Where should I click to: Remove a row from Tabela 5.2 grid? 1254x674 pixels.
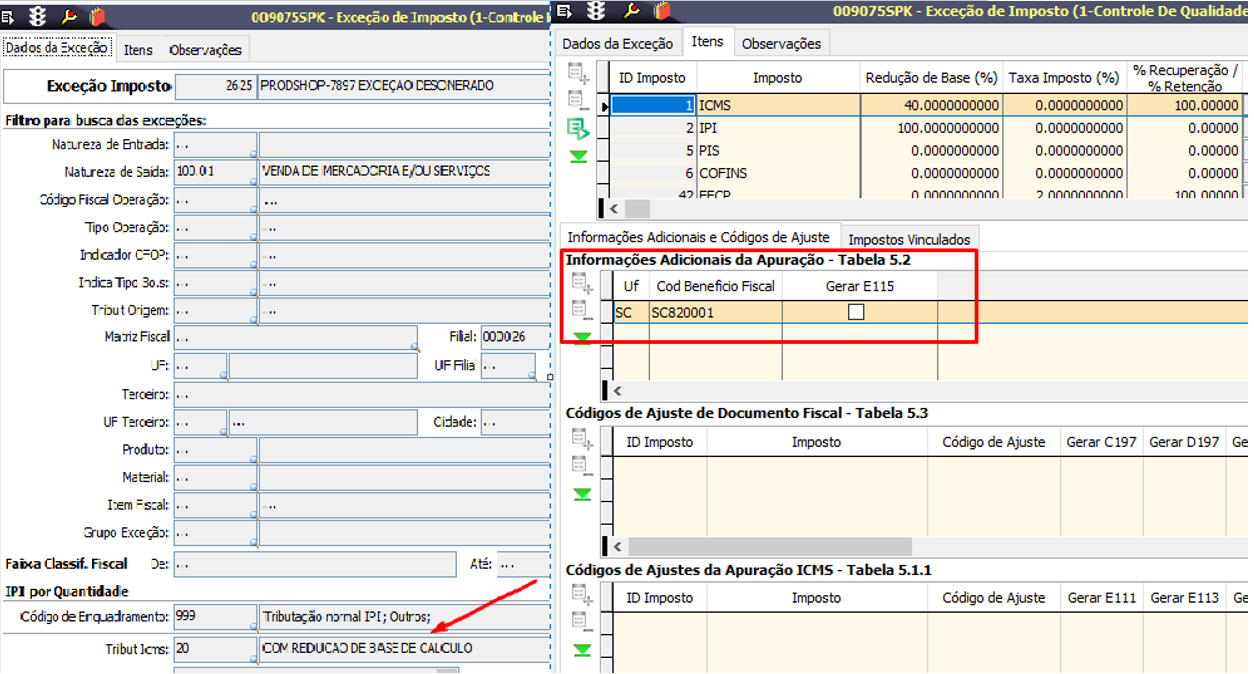click(x=581, y=310)
